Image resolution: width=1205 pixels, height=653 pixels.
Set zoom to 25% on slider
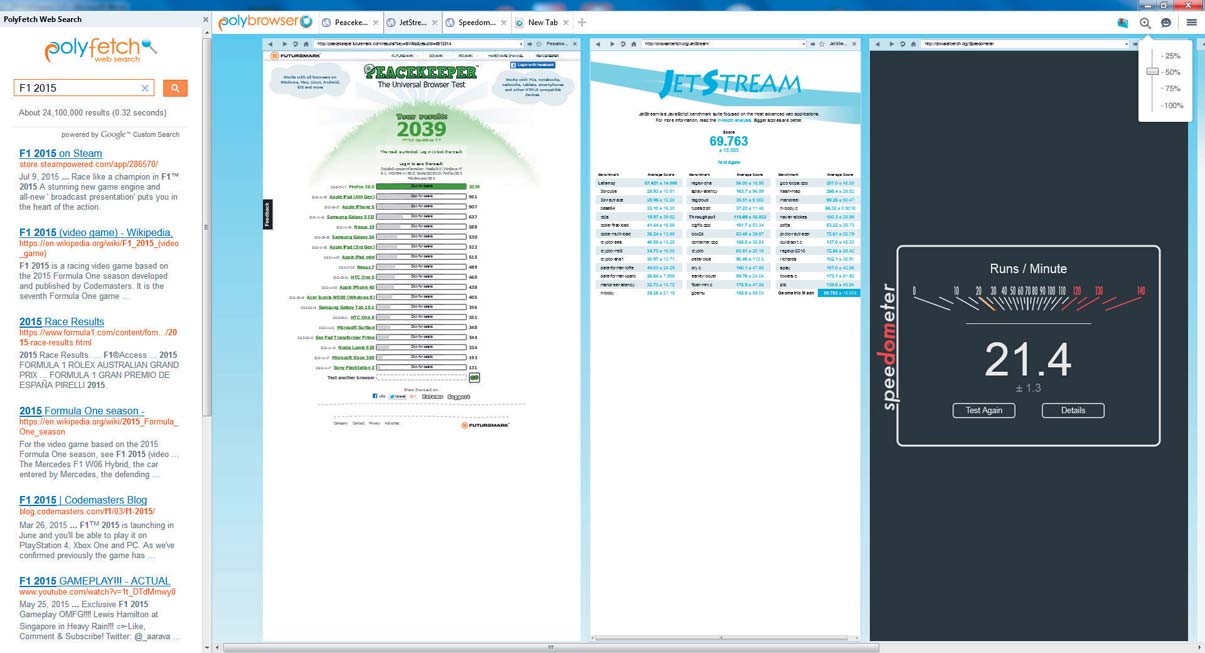coord(1172,56)
